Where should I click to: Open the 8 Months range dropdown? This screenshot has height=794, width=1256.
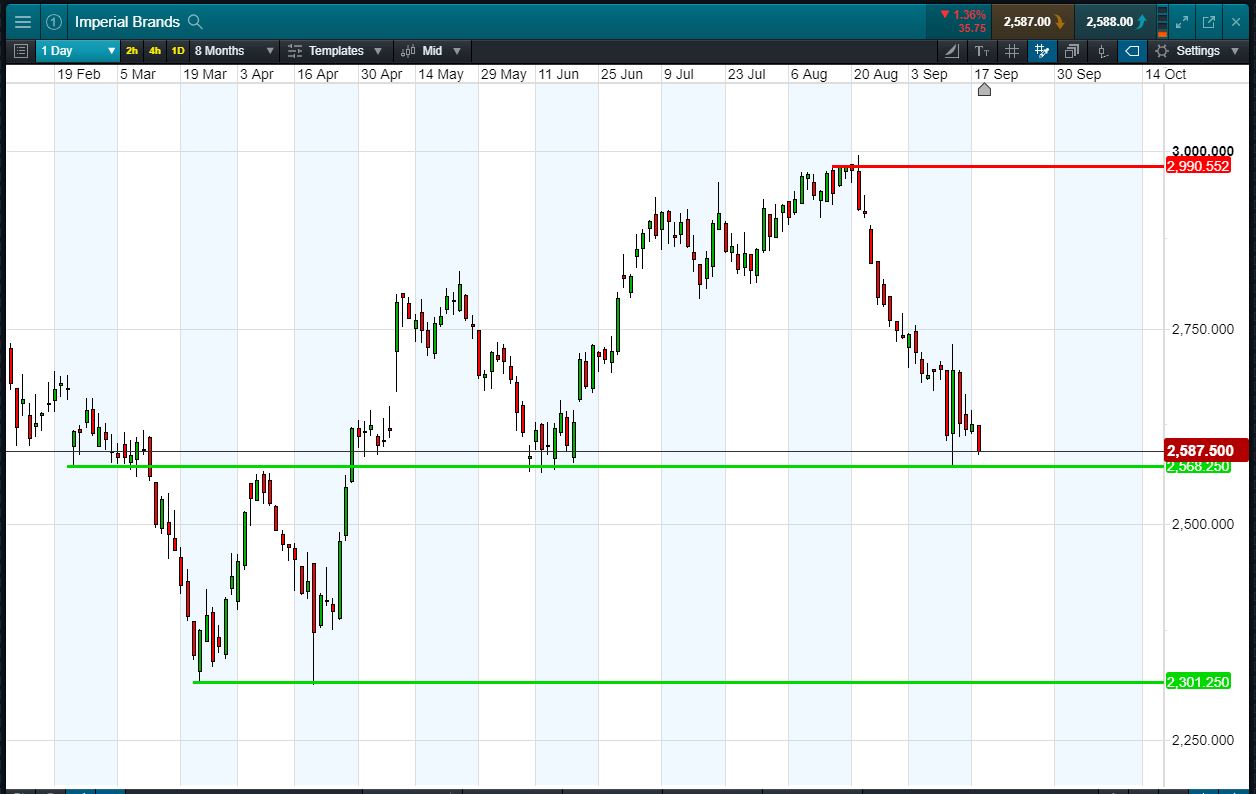click(234, 51)
